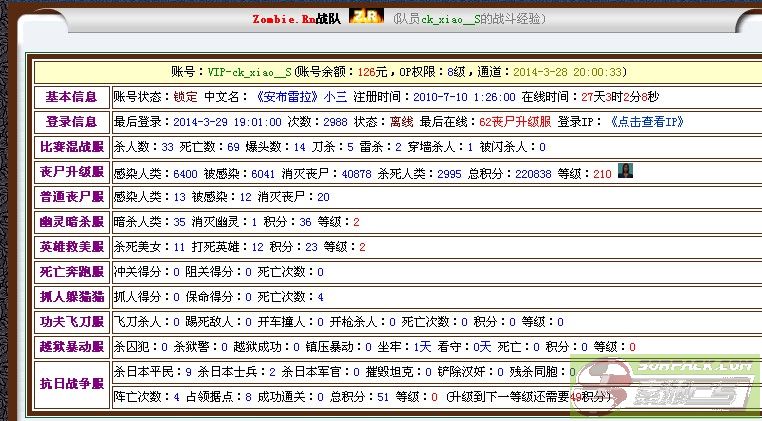This screenshot has width=762, height=421.
Task: Click the 62丧尸升级服 last online server
Action: pyautogui.click(x=516, y=122)
